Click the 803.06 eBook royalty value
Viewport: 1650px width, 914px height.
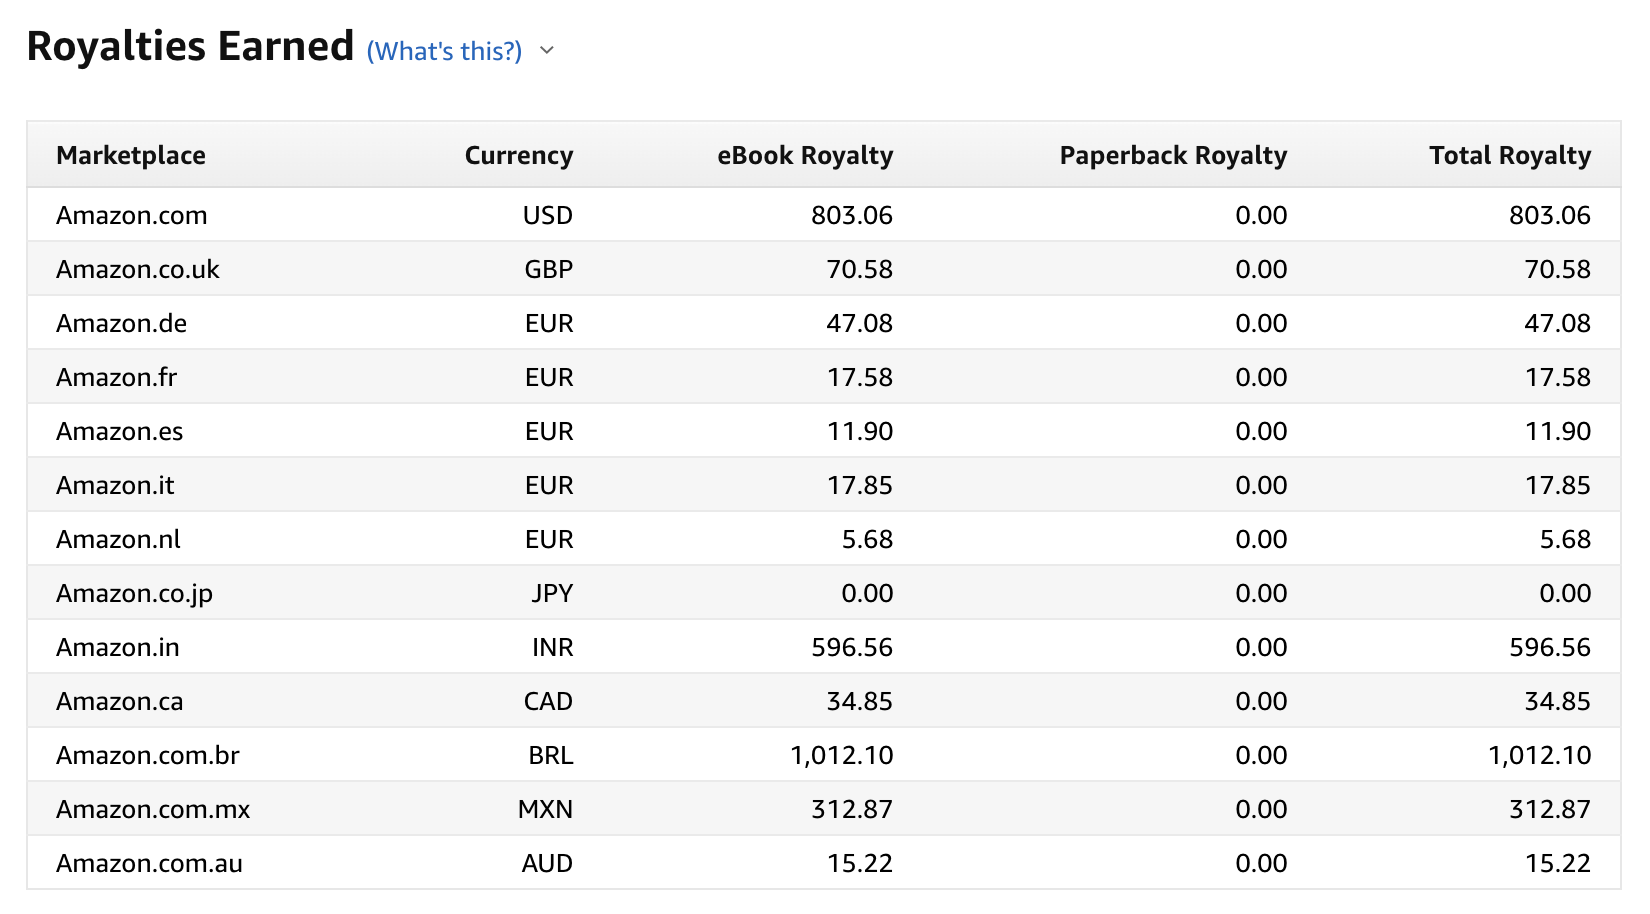pos(851,215)
